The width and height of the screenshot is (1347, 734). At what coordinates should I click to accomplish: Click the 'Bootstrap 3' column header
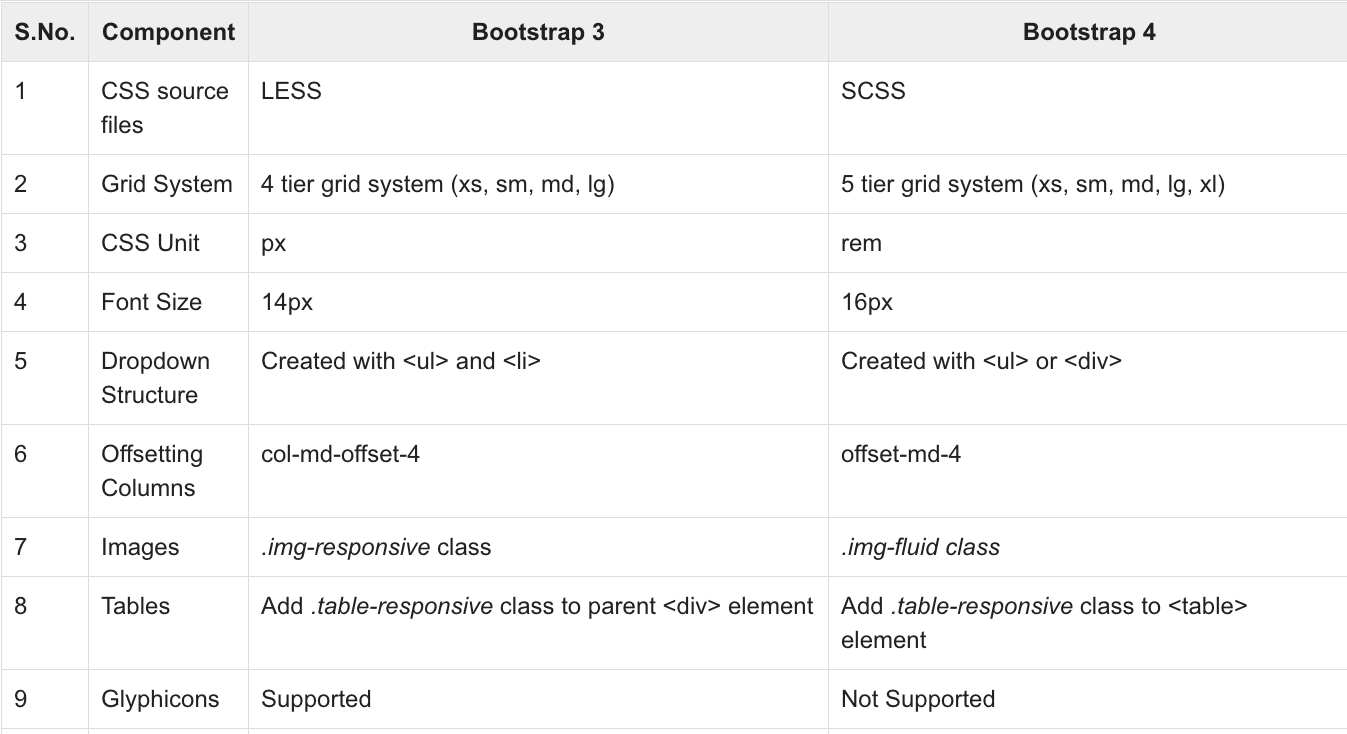click(x=538, y=32)
